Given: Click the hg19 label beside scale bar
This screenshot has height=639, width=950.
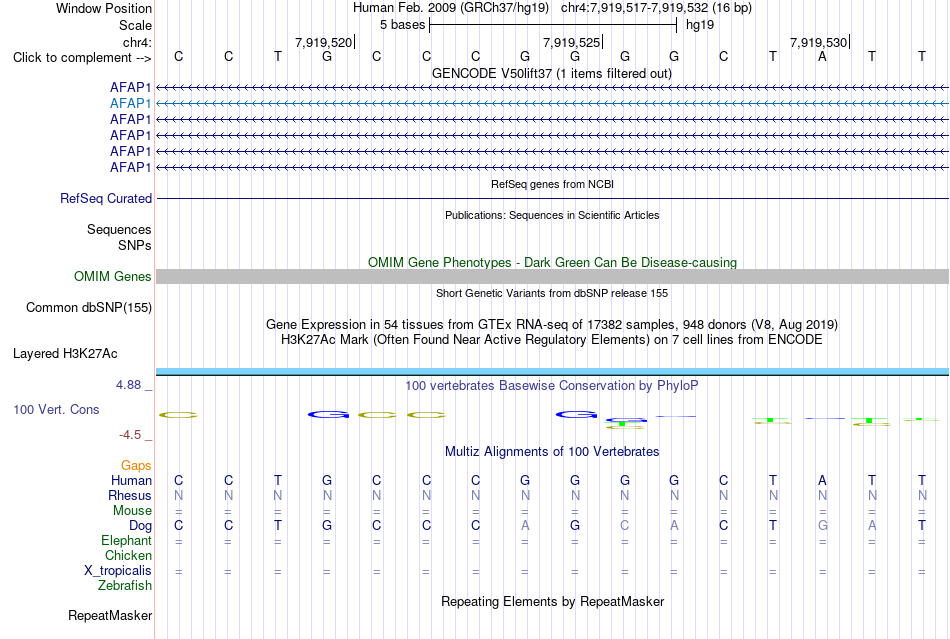Looking at the screenshot, I should [700, 25].
